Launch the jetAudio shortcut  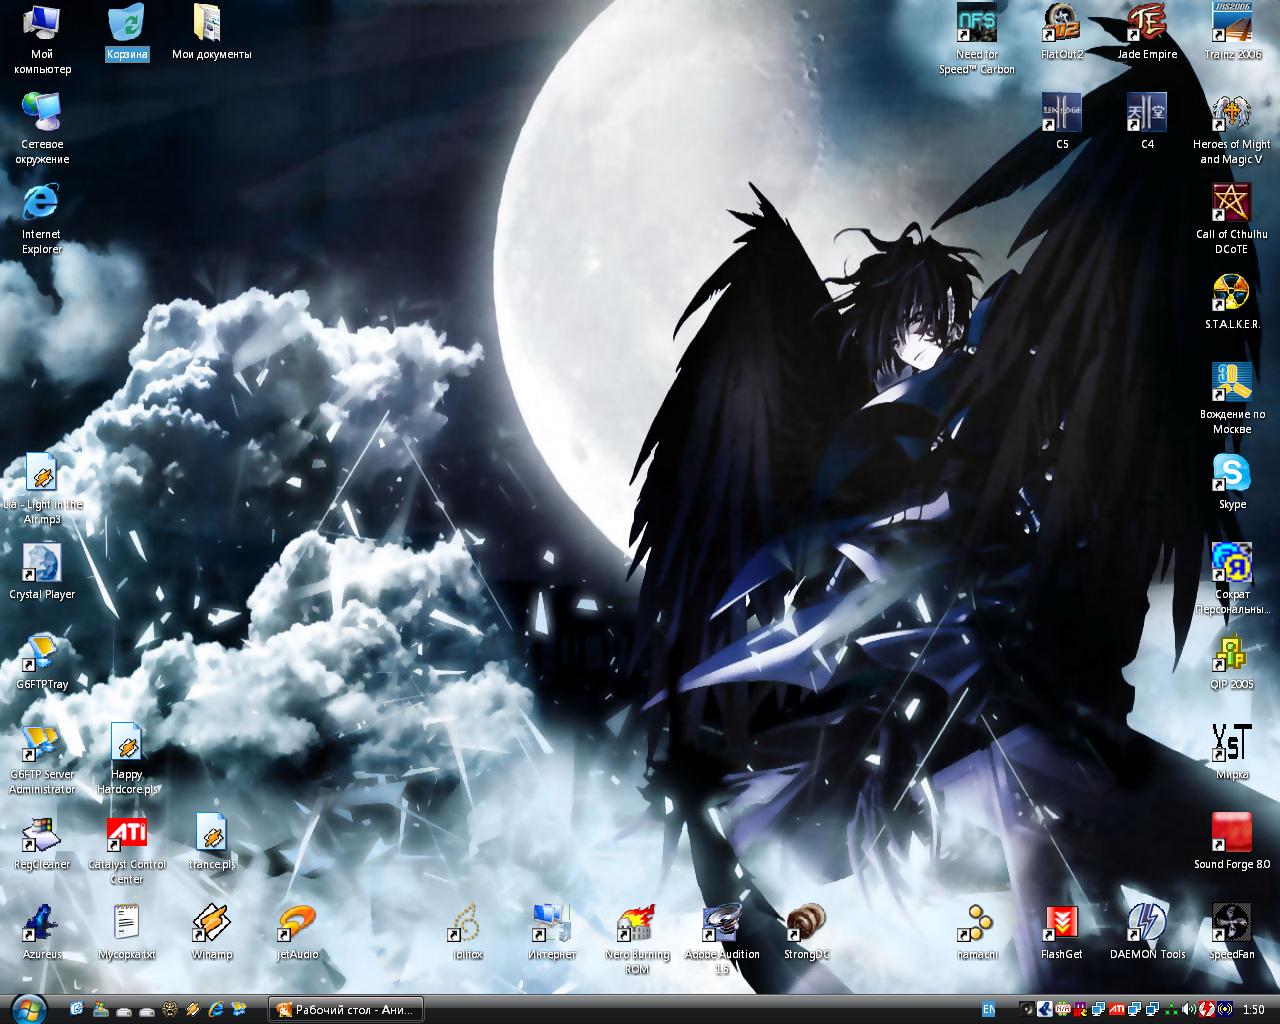coord(297,933)
